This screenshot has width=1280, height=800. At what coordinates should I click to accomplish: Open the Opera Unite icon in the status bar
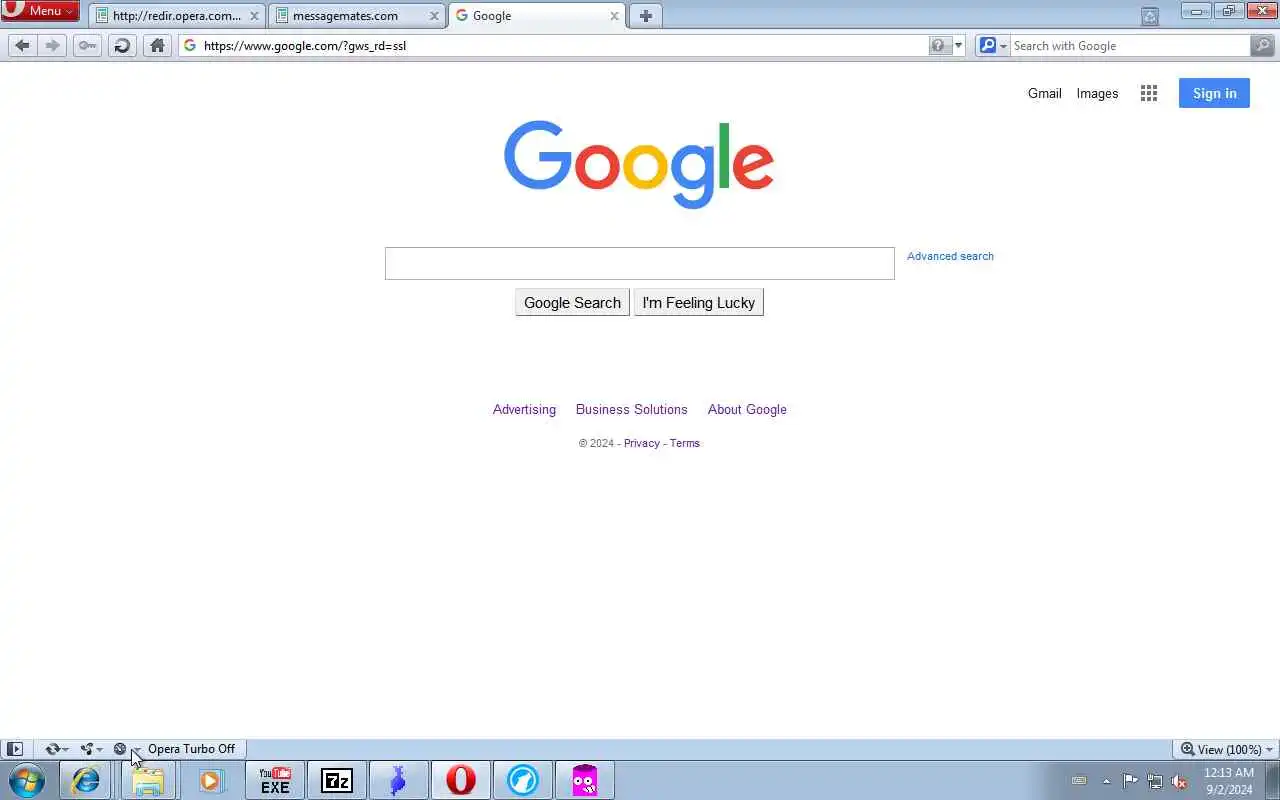coord(87,749)
